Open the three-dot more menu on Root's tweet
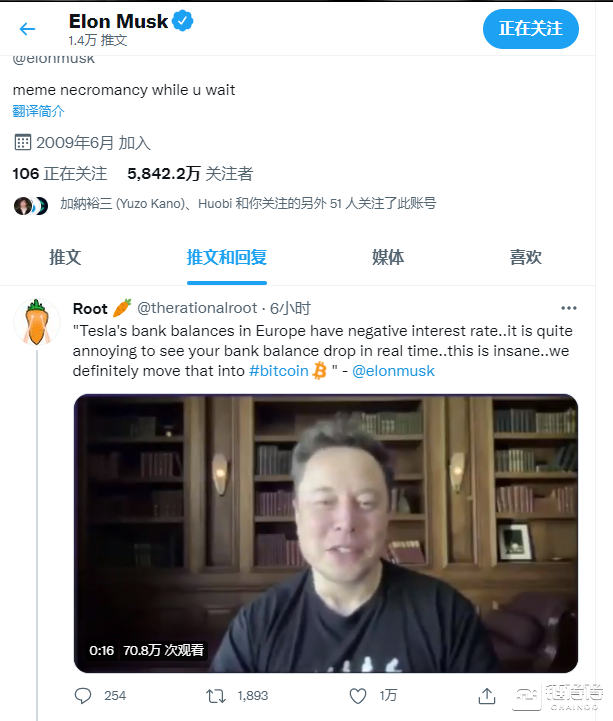 click(568, 308)
